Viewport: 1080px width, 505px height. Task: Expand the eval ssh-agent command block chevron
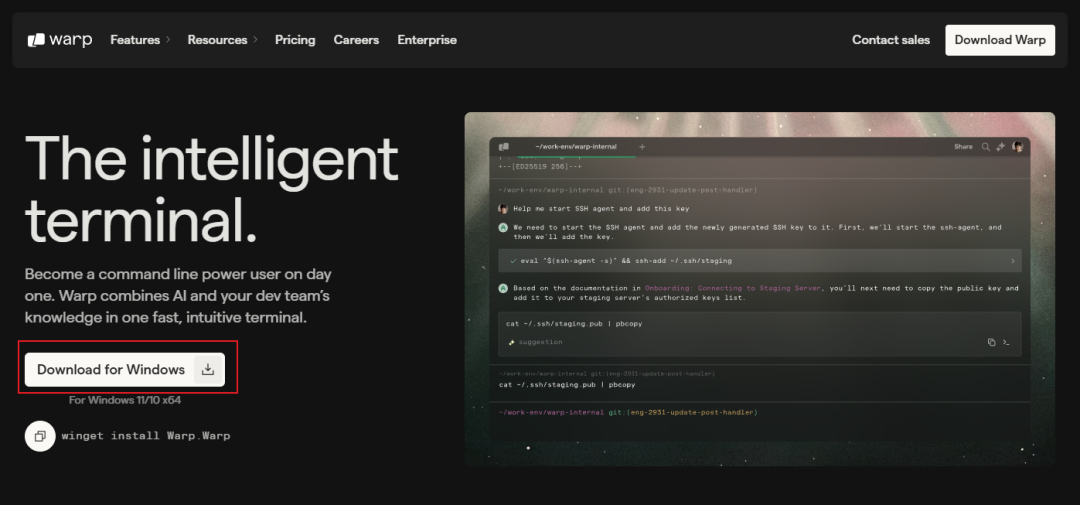point(1012,261)
